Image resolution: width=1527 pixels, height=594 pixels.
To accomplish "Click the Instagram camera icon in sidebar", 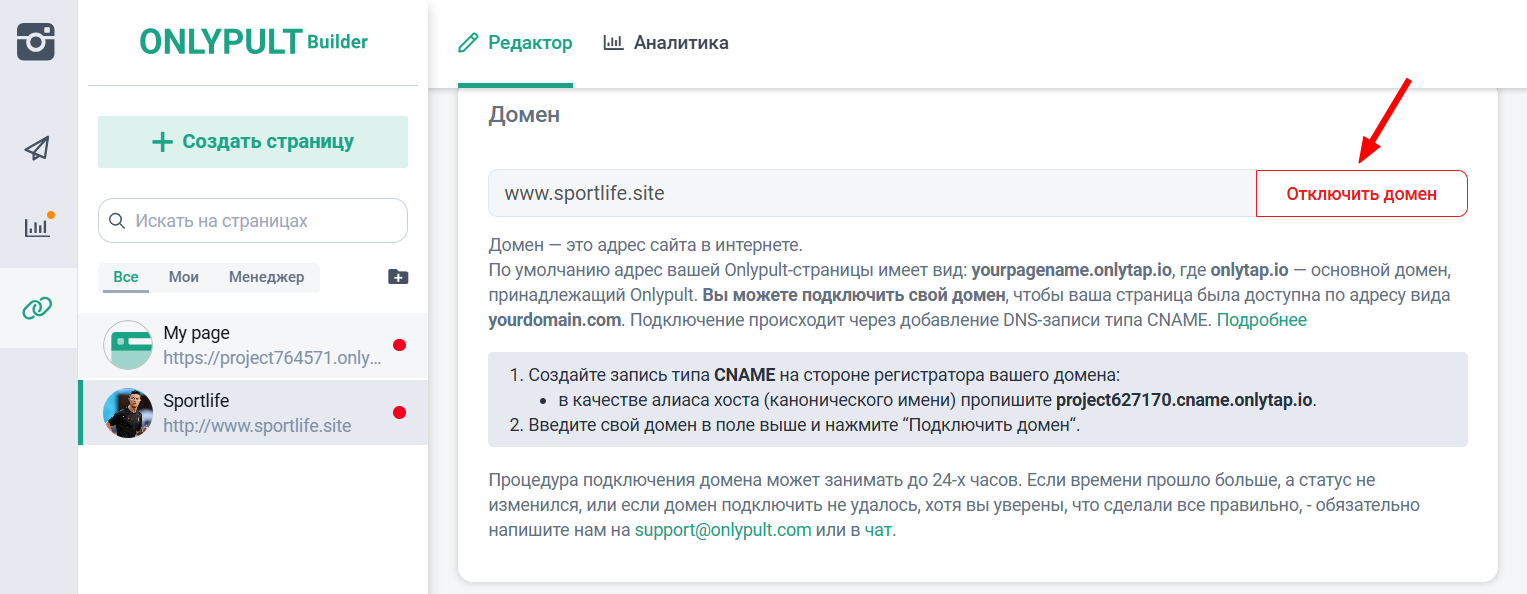I will [36, 42].
